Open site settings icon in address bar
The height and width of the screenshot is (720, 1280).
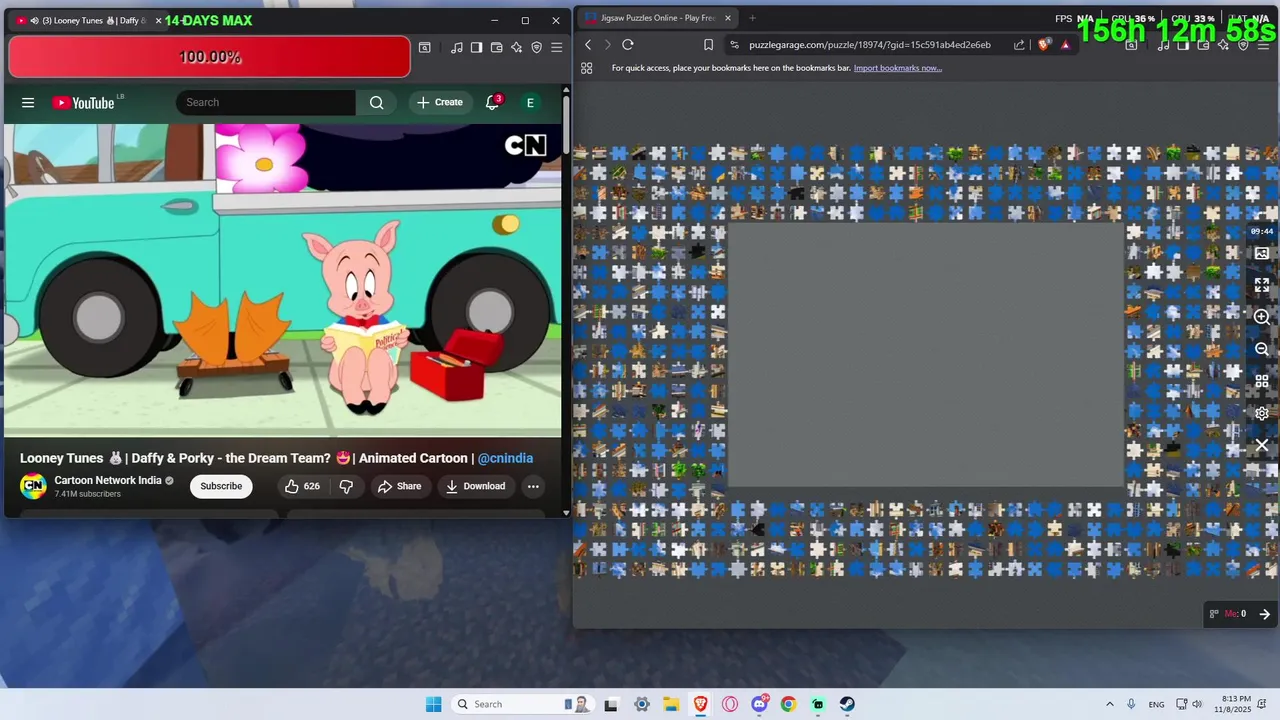pyautogui.click(x=735, y=44)
